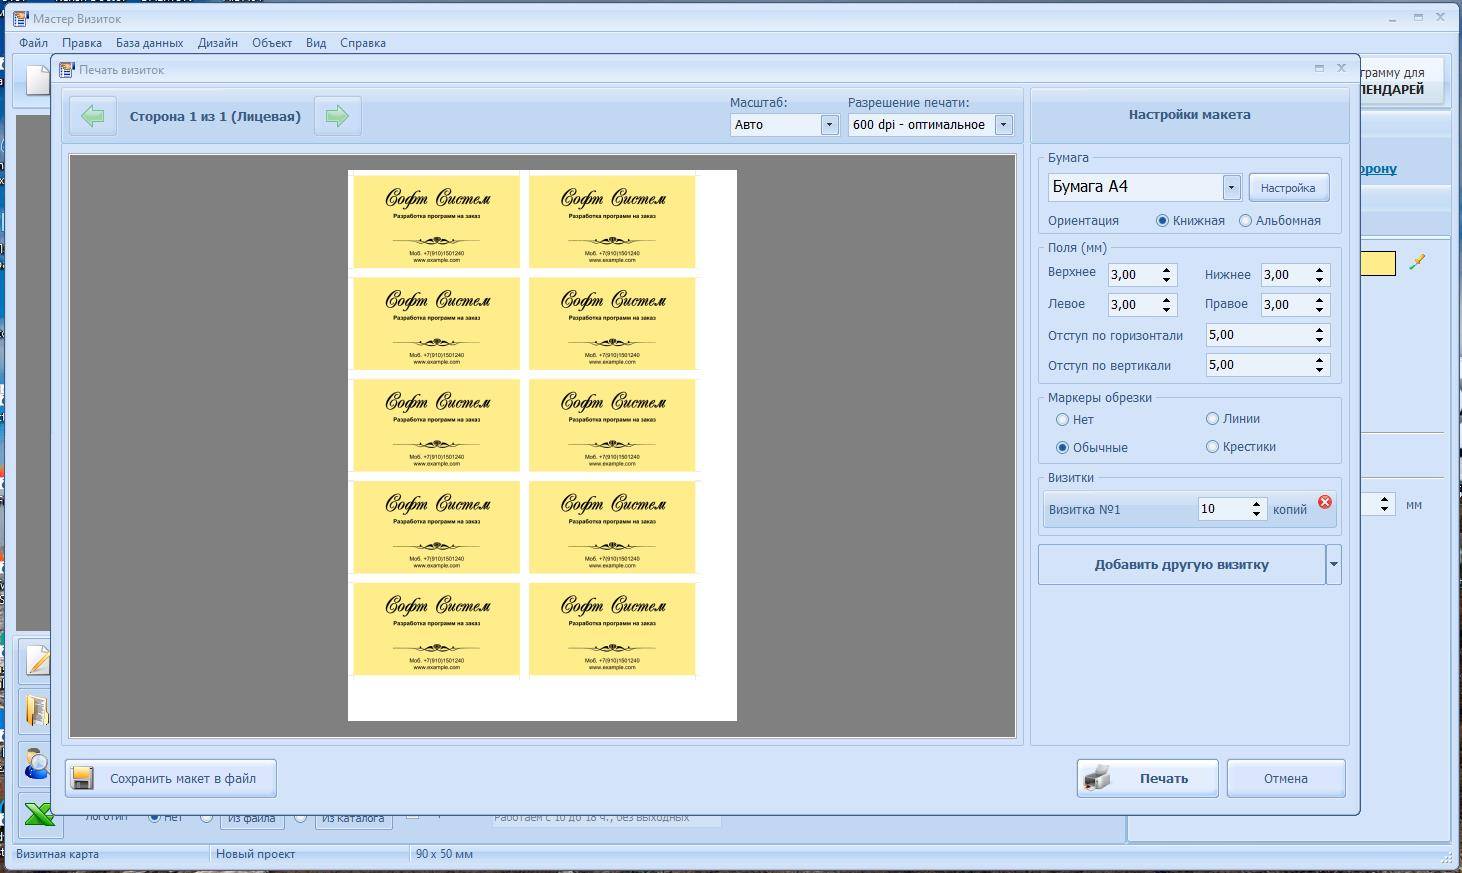
Task: Remove Визитка №1 with red X icon
Action: click(x=1325, y=502)
